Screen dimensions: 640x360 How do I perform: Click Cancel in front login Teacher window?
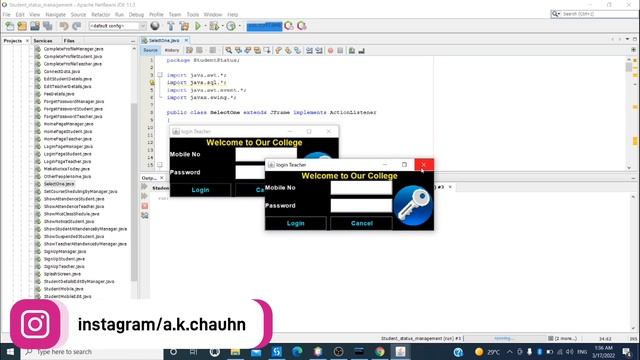pos(362,223)
